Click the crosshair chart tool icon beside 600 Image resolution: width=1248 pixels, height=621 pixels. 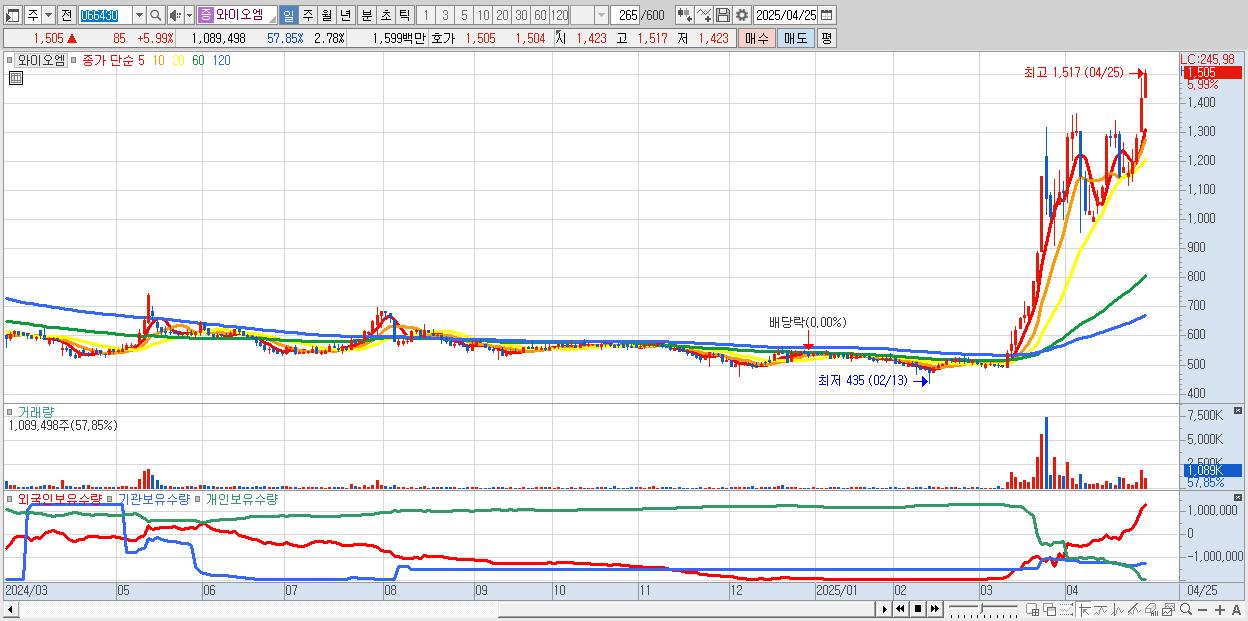click(x=685, y=15)
